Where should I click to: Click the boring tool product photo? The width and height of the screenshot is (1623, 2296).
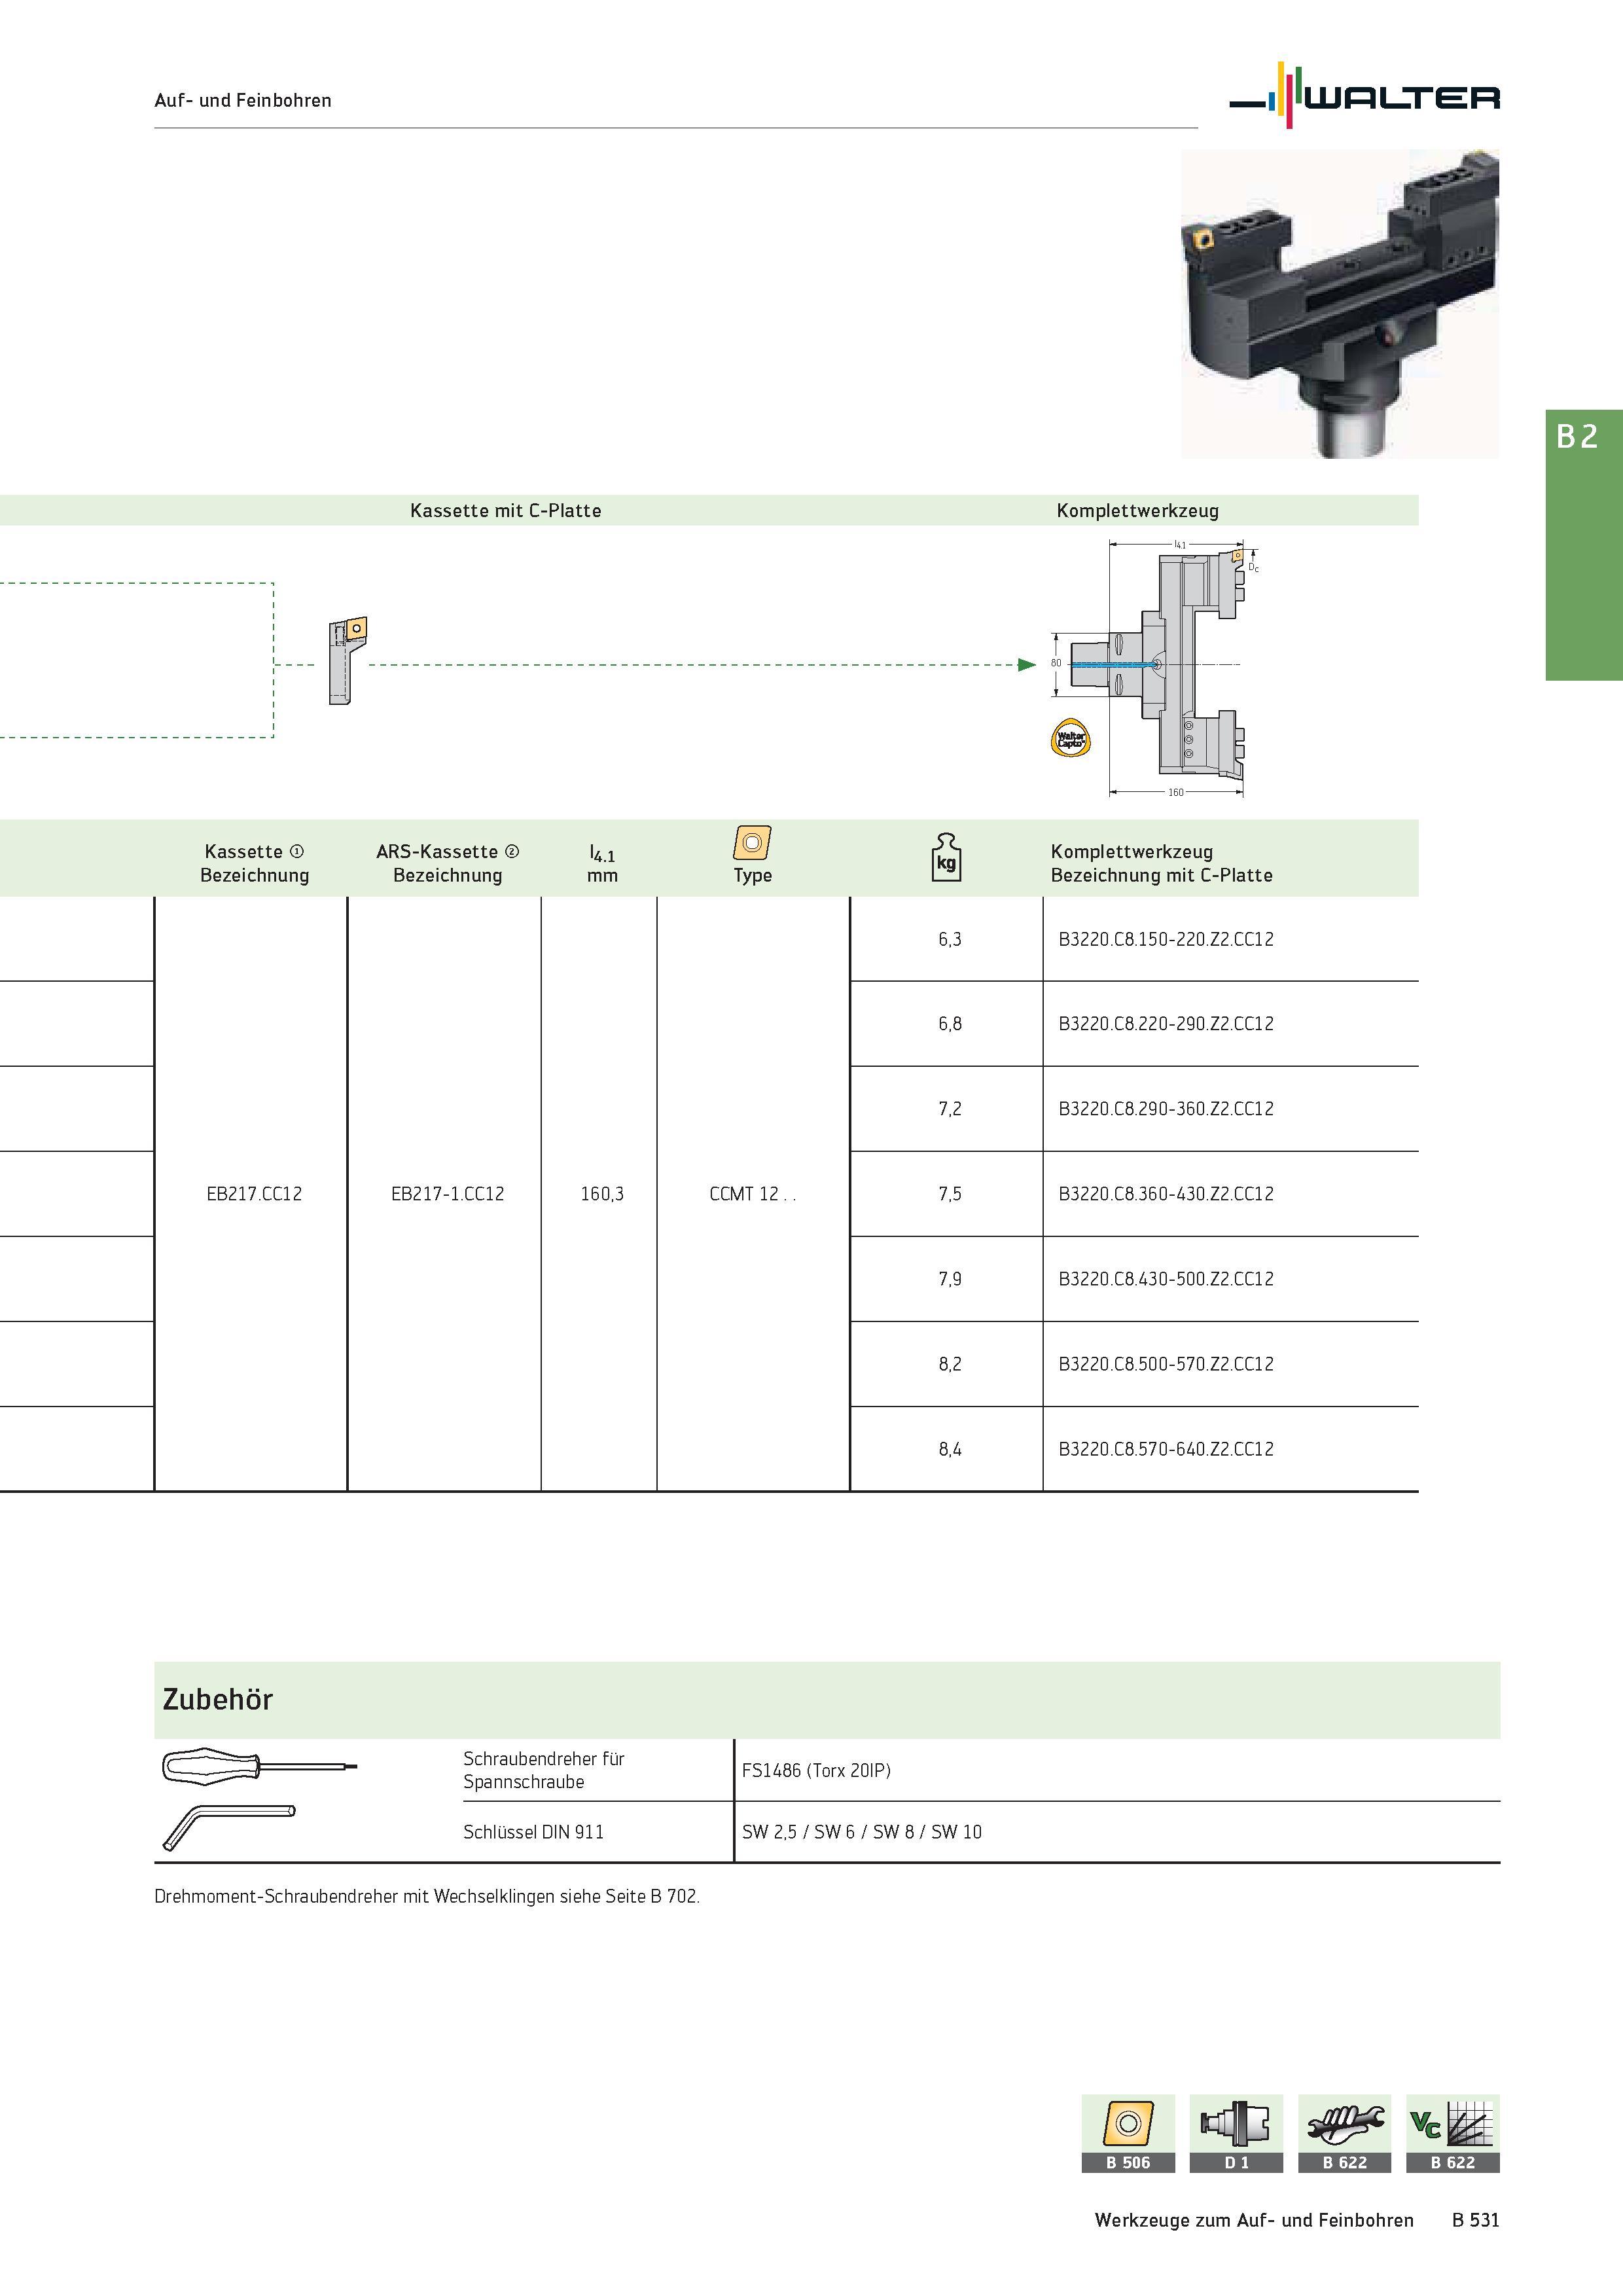(1340, 304)
